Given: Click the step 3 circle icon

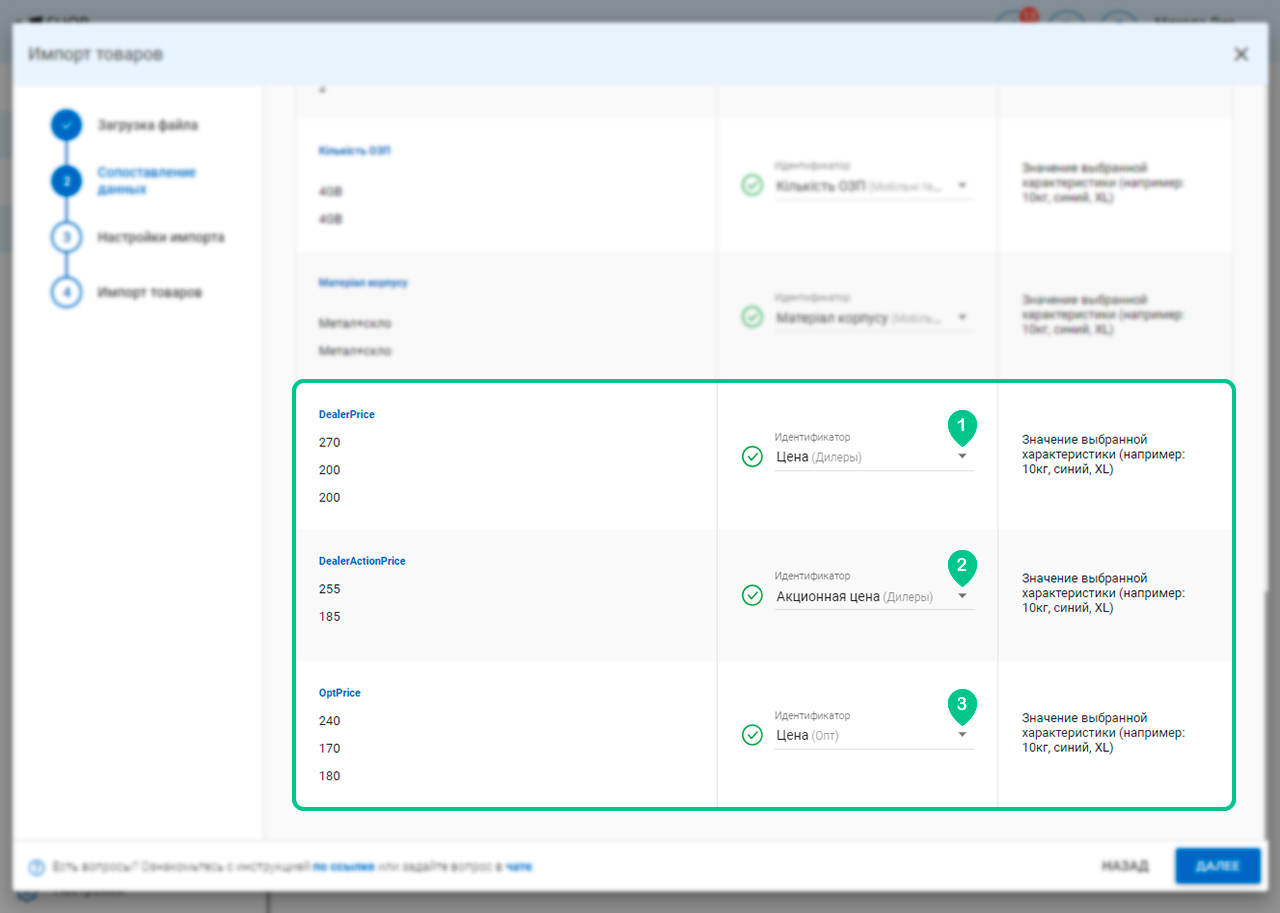Looking at the screenshot, I should tap(66, 237).
